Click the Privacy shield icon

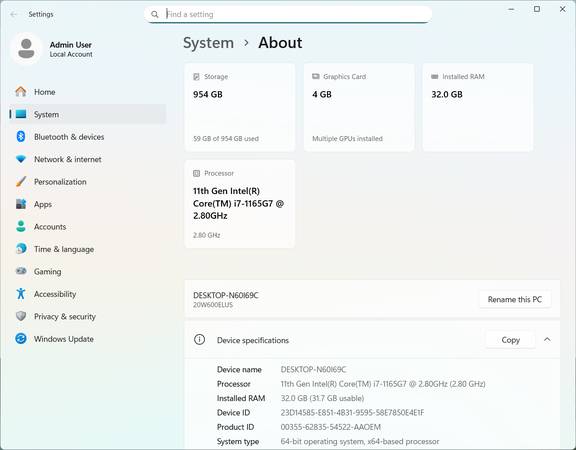21,316
